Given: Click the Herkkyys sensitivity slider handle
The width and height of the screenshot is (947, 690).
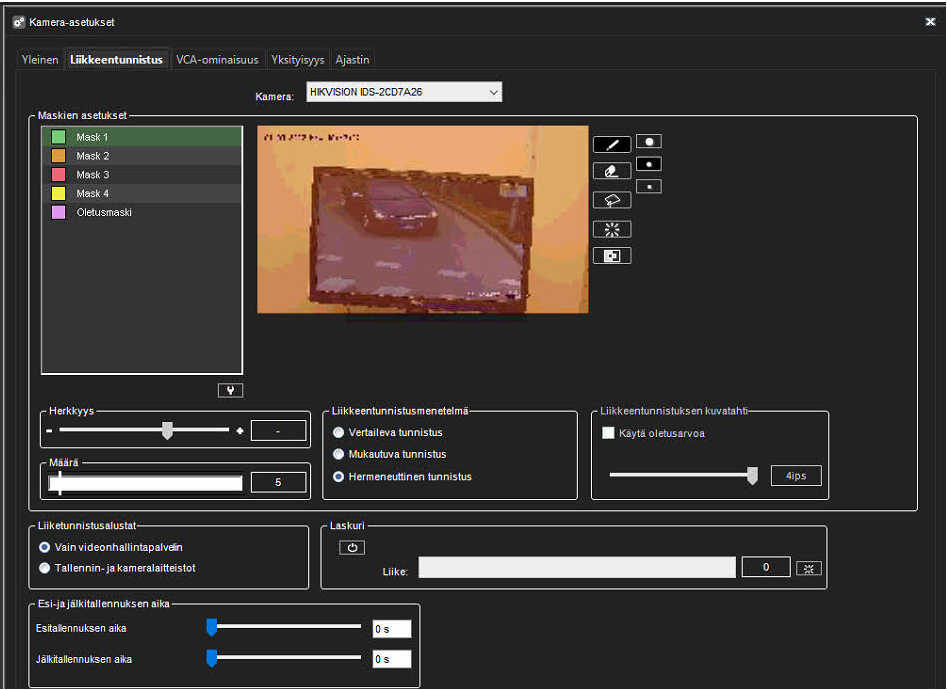Looking at the screenshot, I should point(167,430).
